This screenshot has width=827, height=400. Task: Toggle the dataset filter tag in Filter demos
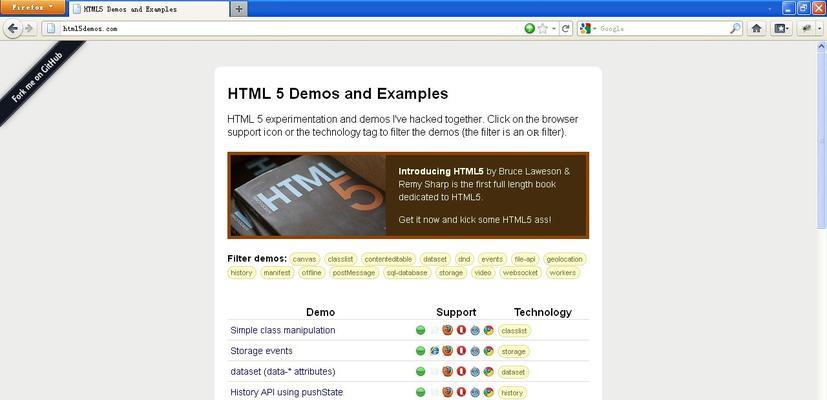[435, 259]
